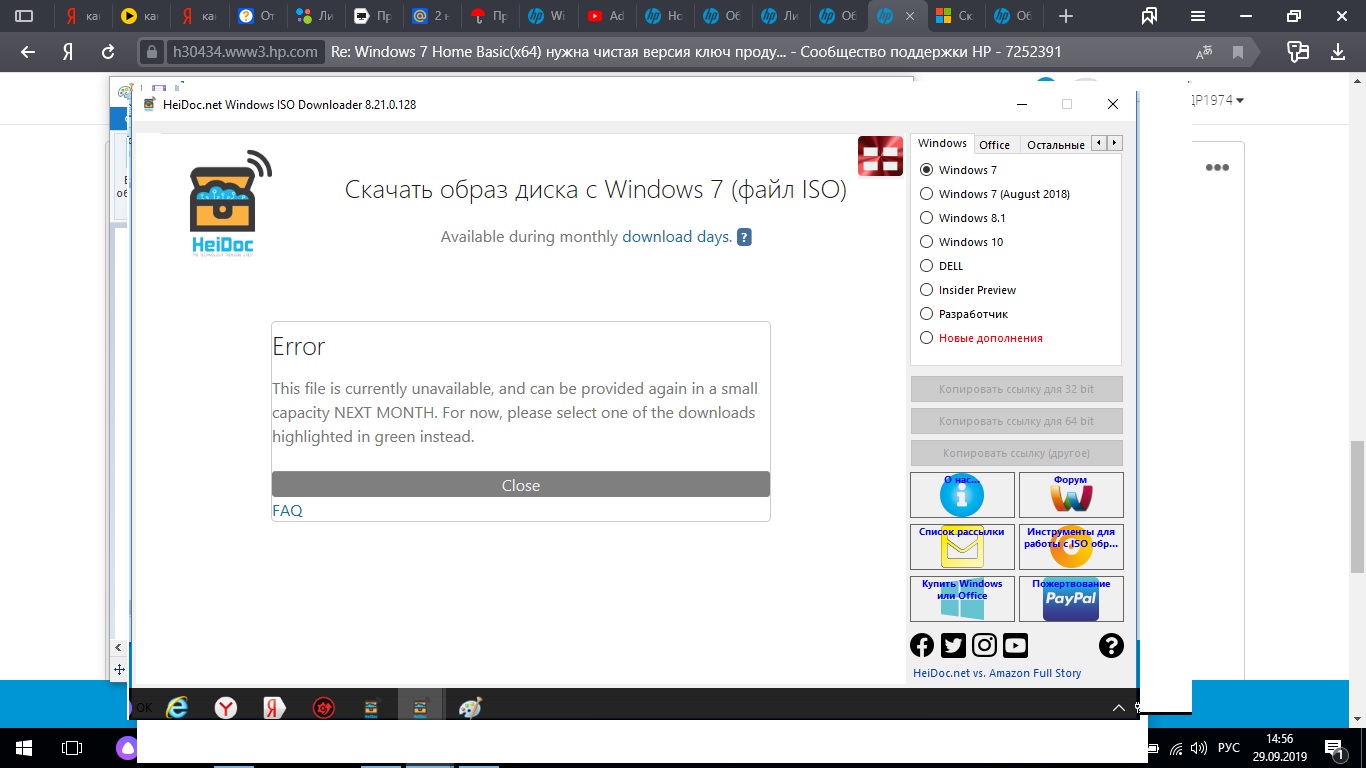Click the browser downloads arrow icon
Image resolution: width=1366 pixels, height=768 pixels.
(1338, 52)
